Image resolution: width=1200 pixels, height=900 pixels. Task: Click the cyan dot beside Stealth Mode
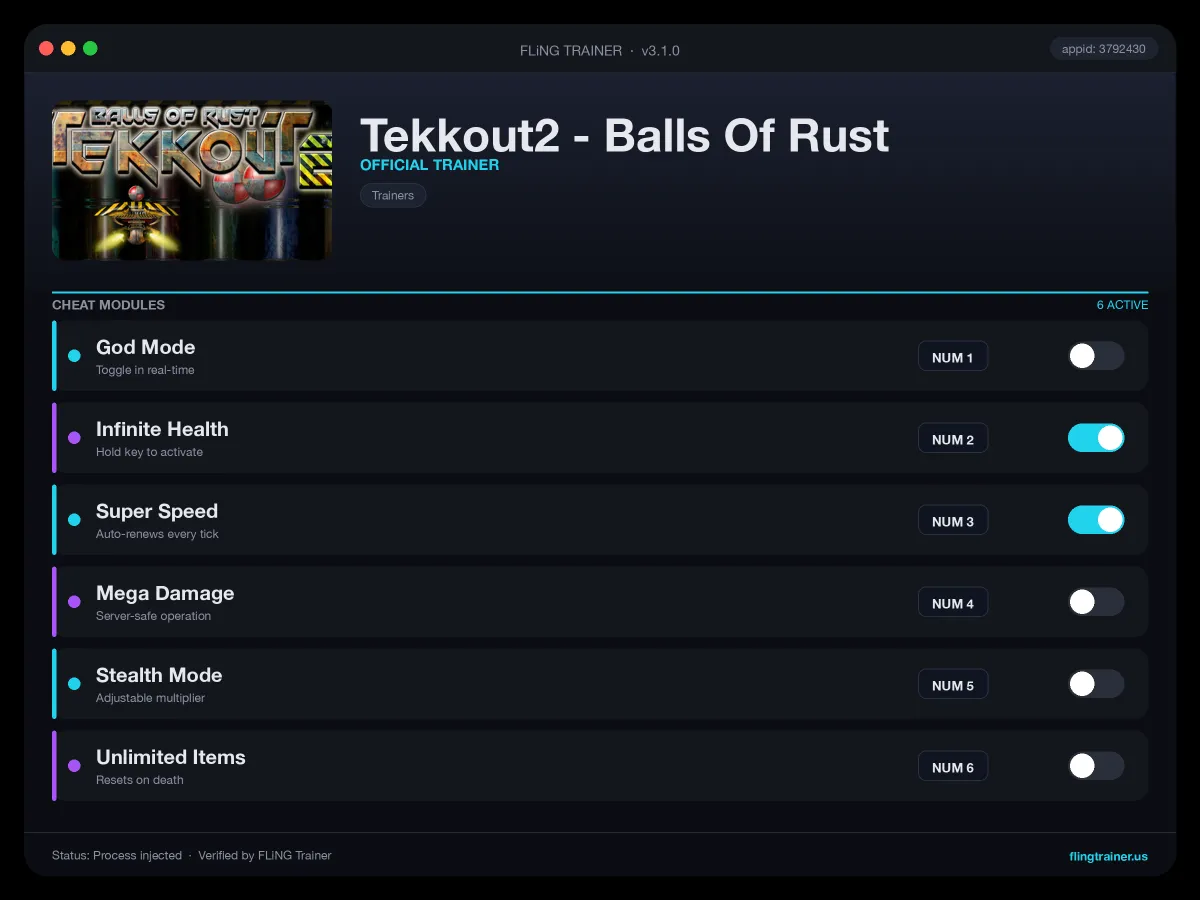(74, 684)
